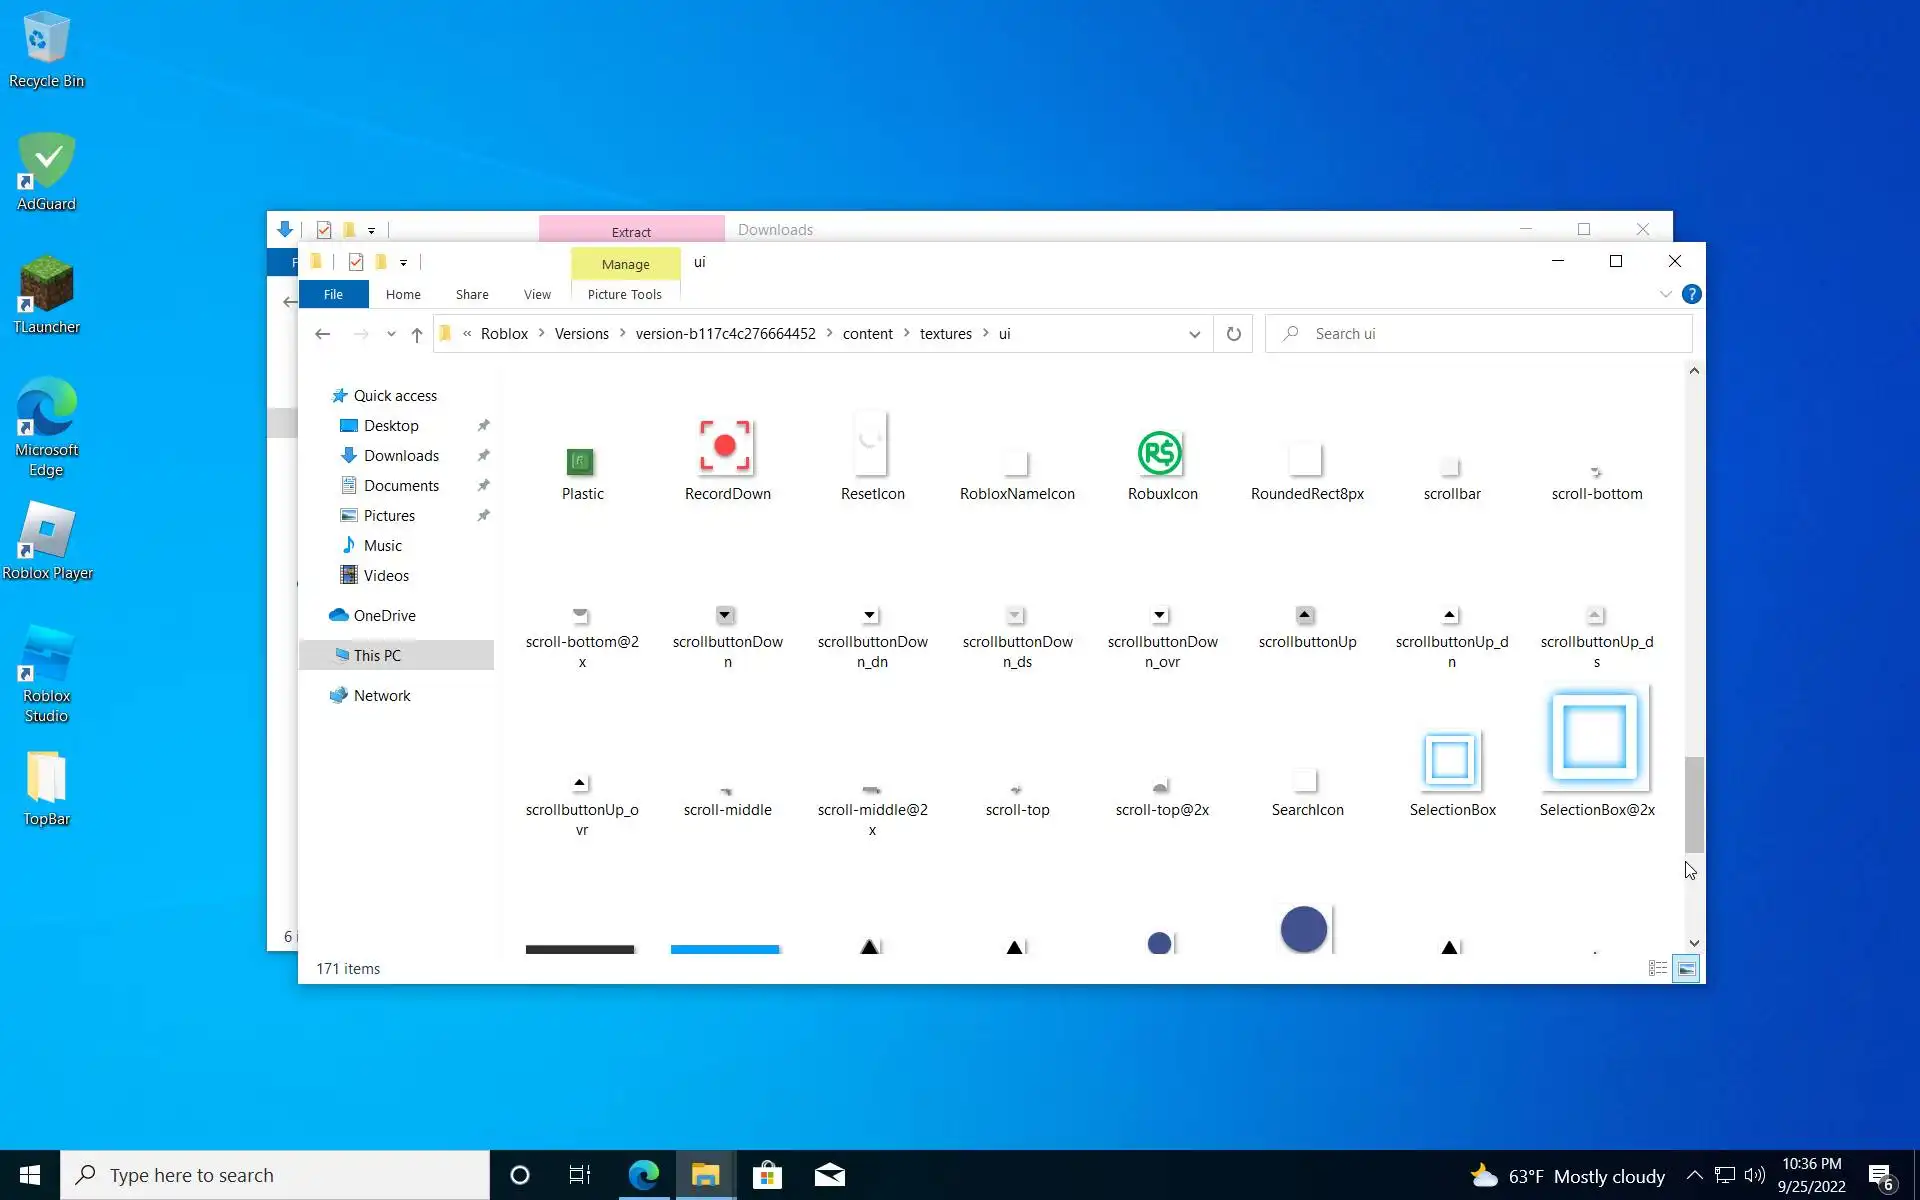Expand the ribbon with the chevron
The width and height of the screenshot is (1920, 1200).
pos(1665,294)
